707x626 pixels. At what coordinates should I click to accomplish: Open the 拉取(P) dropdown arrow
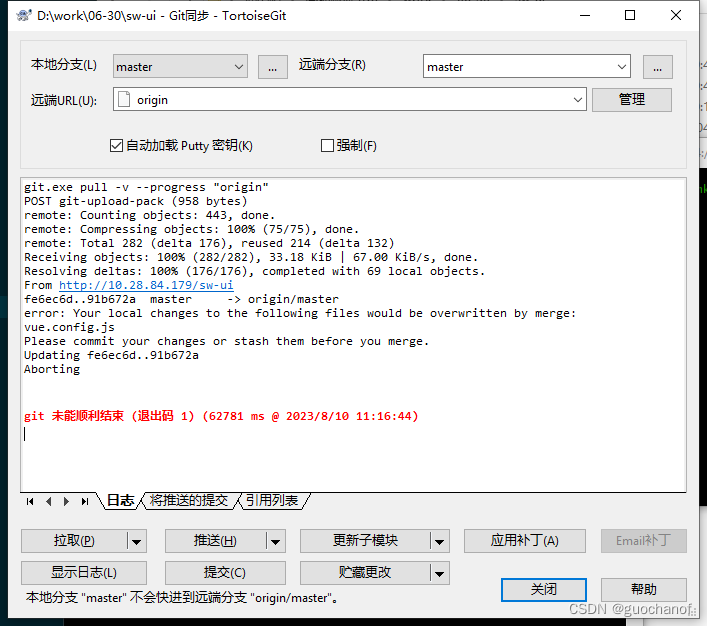pyautogui.click(x=137, y=541)
